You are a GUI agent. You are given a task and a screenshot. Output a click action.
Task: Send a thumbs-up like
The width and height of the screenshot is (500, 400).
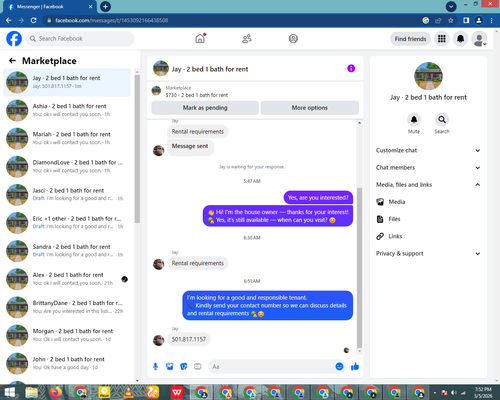click(355, 366)
